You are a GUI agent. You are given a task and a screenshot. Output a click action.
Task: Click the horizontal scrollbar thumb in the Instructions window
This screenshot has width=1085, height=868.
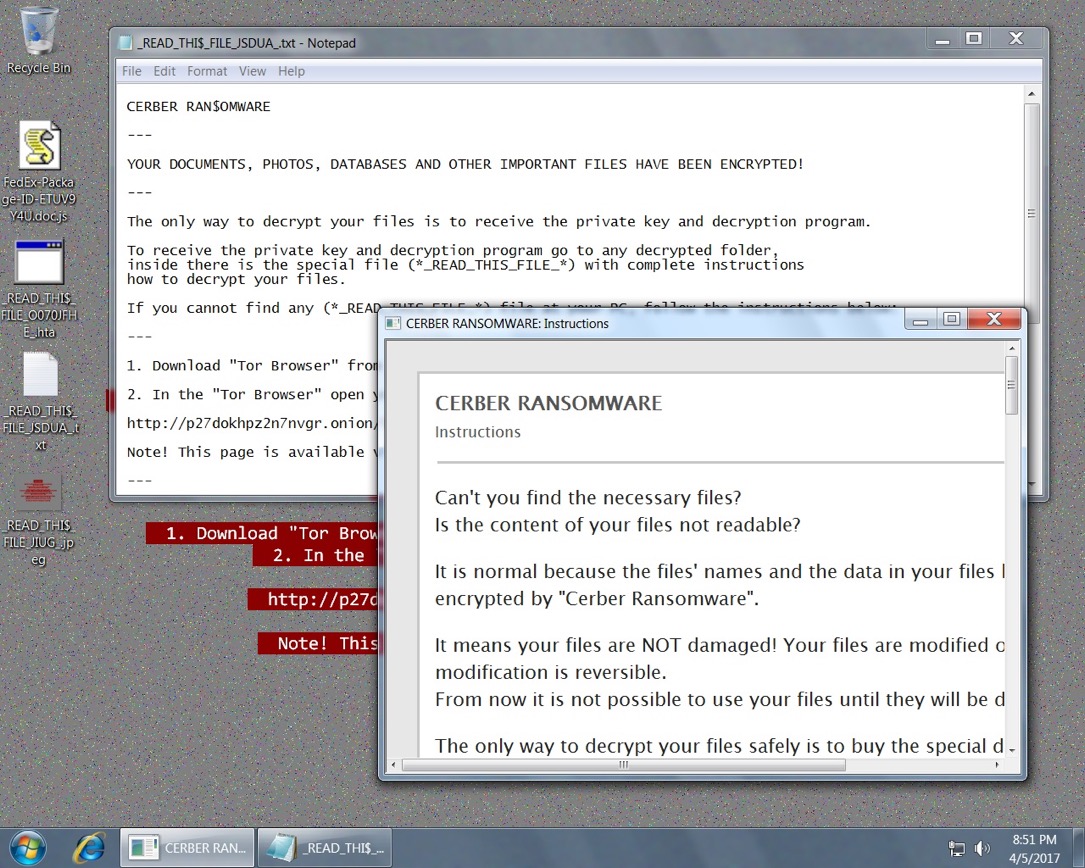(x=623, y=765)
